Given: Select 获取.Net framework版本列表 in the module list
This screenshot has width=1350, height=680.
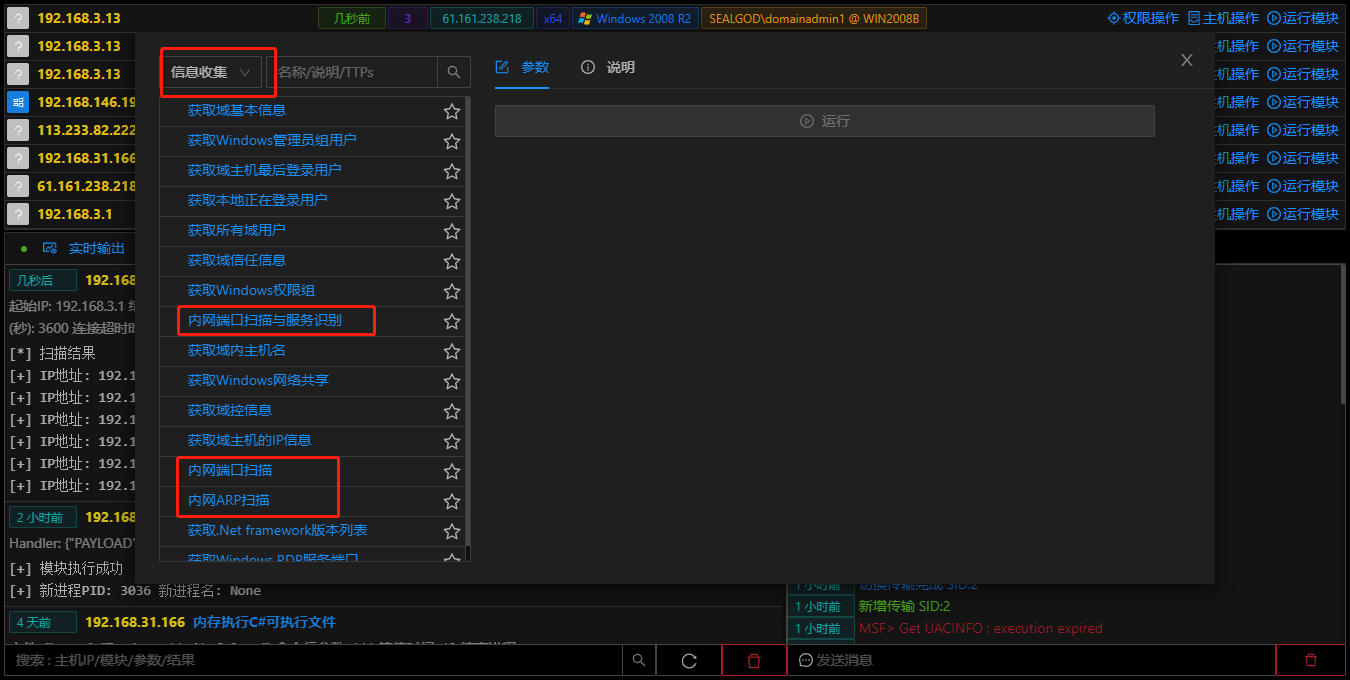Looking at the screenshot, I should click(x=278, y=530).
